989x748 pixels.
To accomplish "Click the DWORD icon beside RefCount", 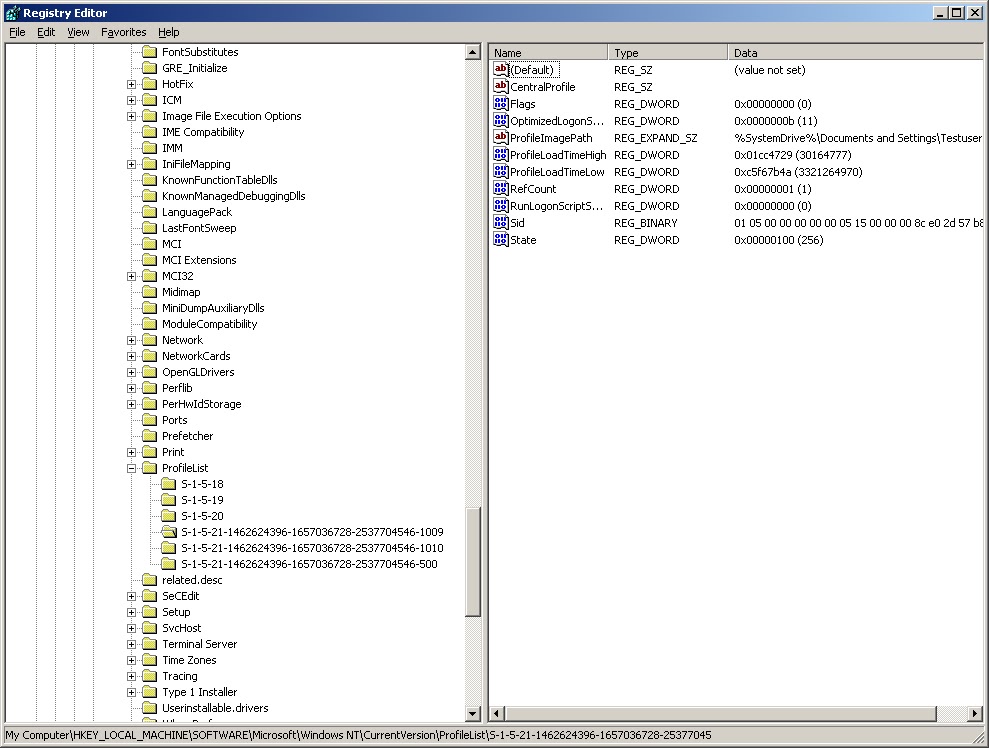I will [500, 189].
